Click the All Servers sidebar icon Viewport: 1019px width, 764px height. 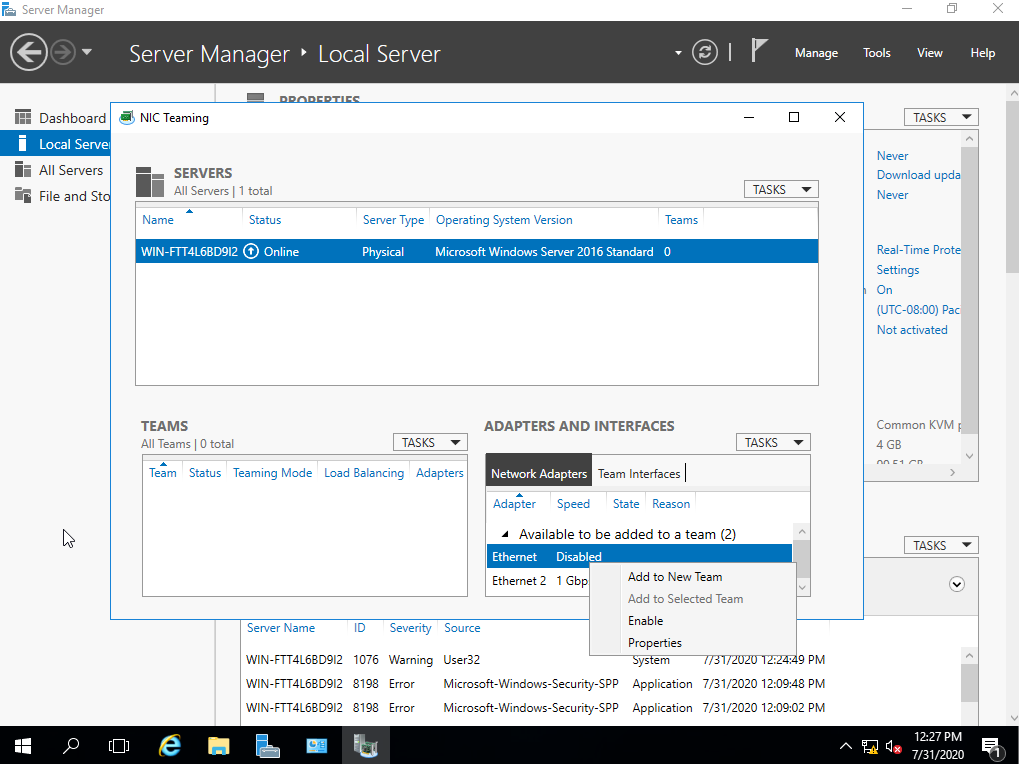[23, 170]
